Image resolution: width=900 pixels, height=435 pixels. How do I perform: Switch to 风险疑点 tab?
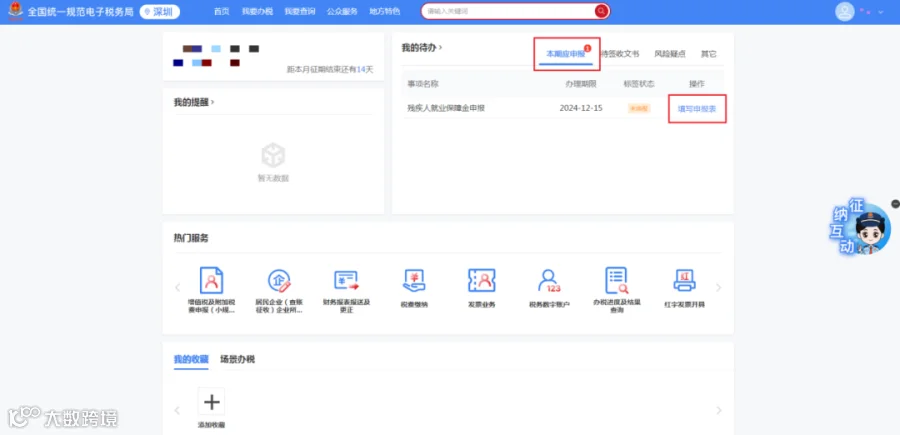coord(670,54)
